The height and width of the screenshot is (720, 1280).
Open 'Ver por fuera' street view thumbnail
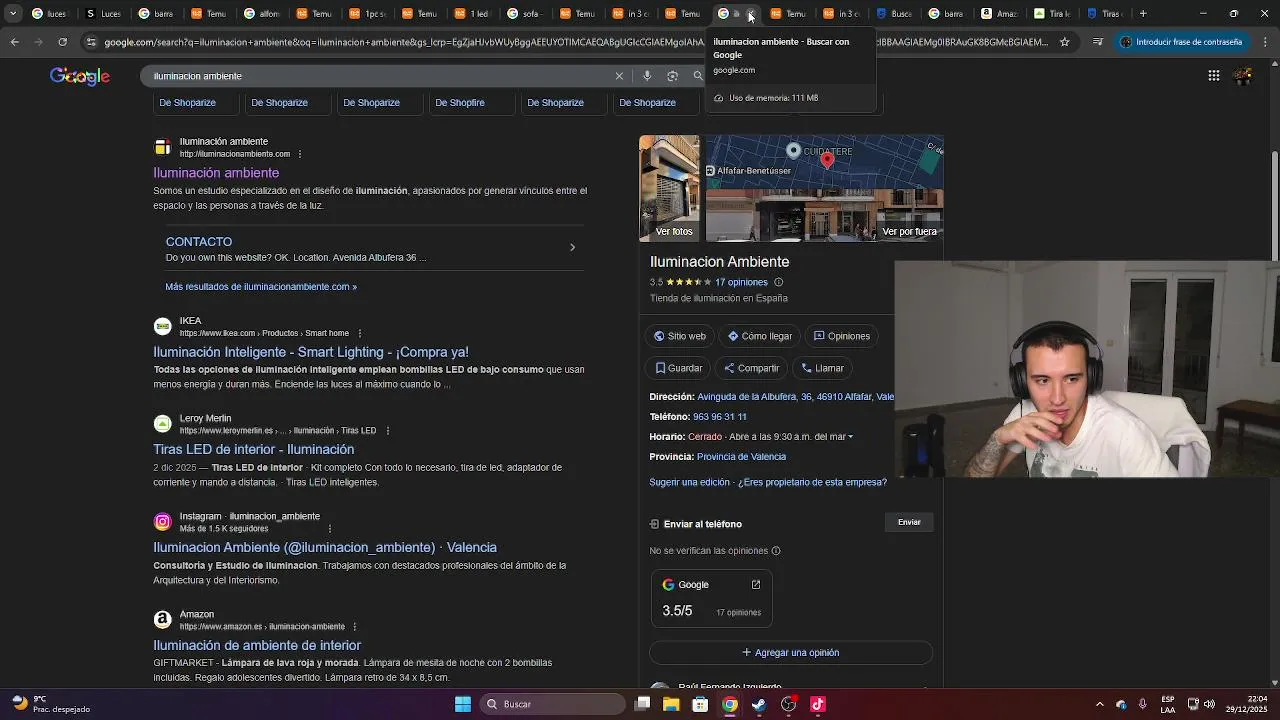click(824, 218)
